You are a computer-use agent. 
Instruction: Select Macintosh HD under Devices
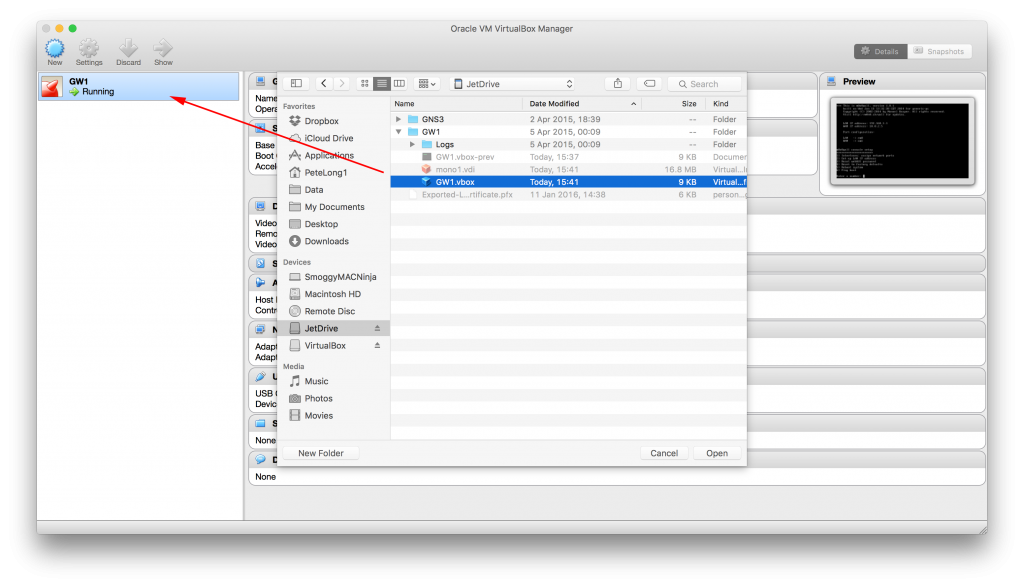(332, 294)
